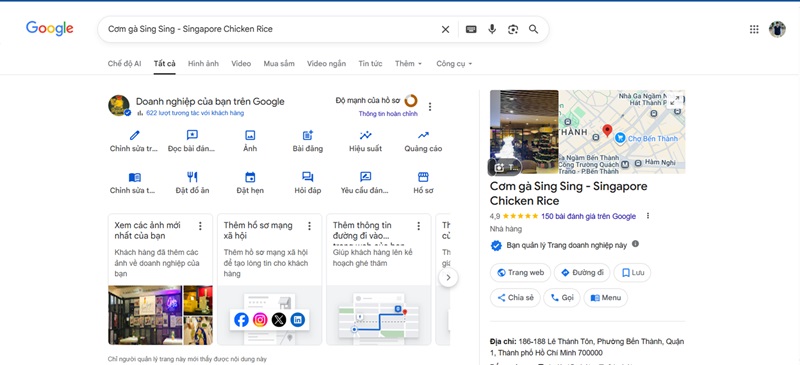Open the on-screen keyboard input tool

click(x=471, y=30)
